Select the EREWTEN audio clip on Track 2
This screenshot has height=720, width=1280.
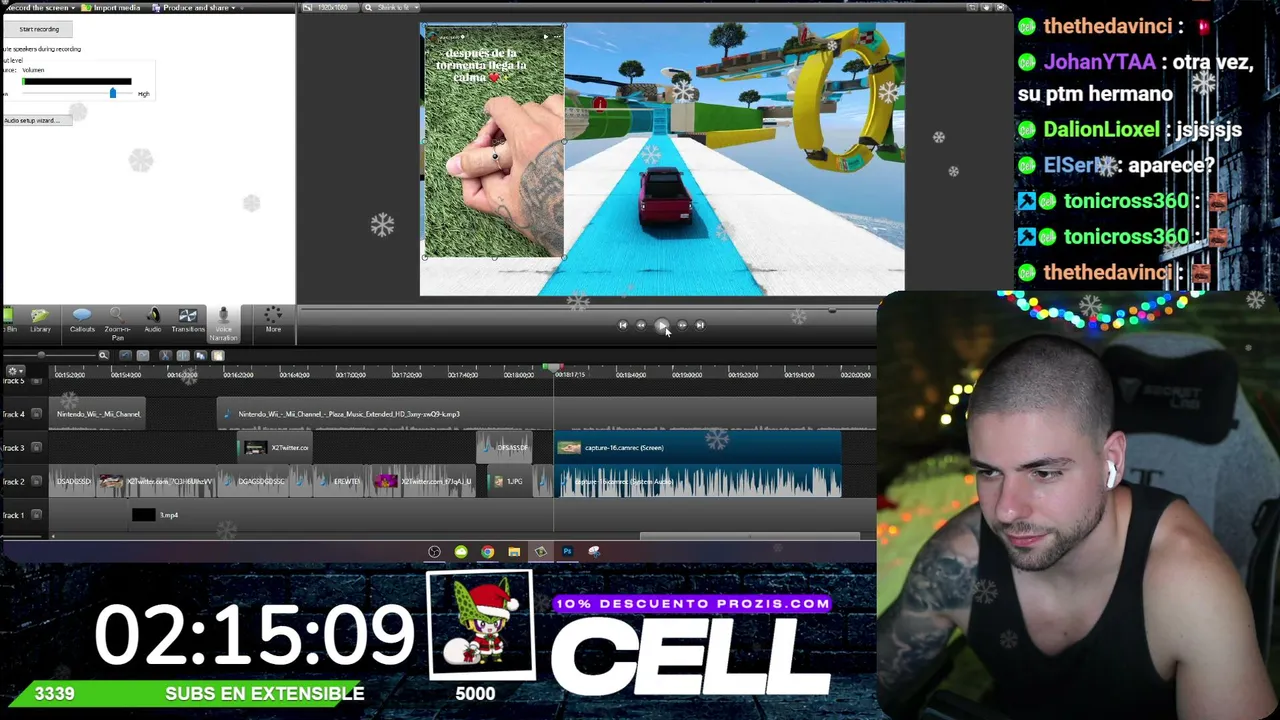339,482
